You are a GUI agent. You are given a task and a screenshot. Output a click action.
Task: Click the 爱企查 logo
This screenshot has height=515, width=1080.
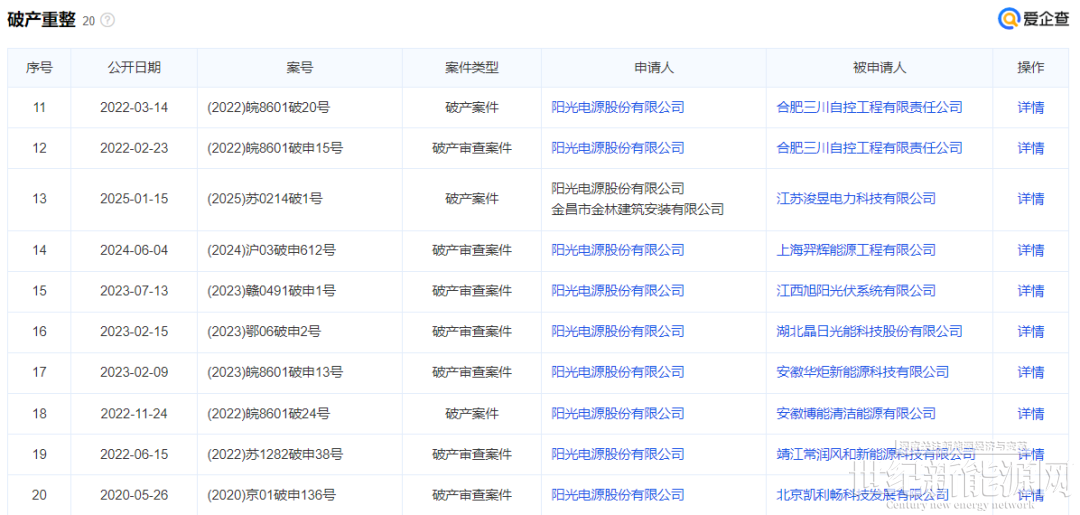point(1035,19)
